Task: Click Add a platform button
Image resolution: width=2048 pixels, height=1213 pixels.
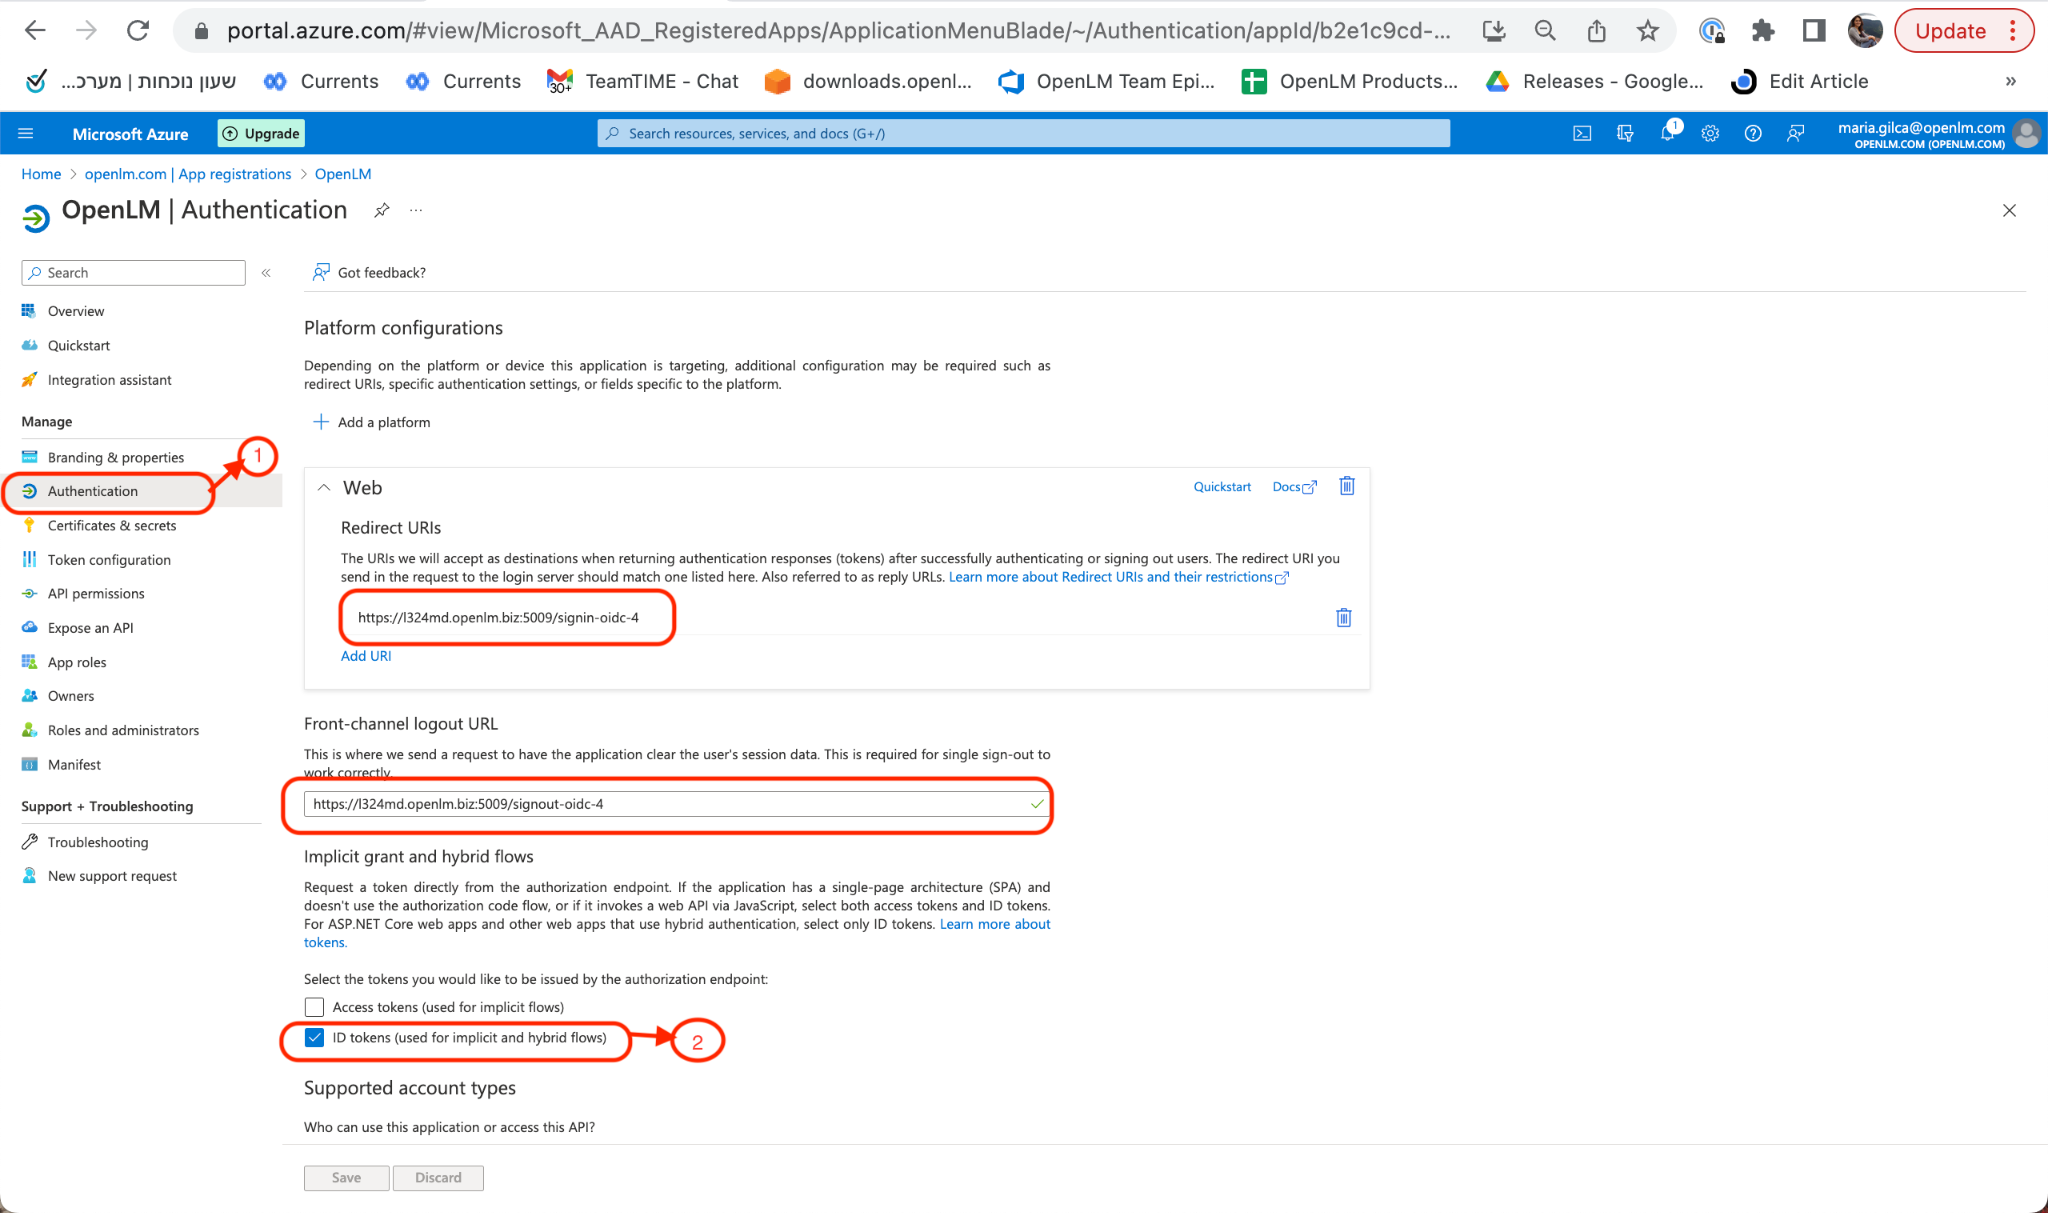Action: 372,422
